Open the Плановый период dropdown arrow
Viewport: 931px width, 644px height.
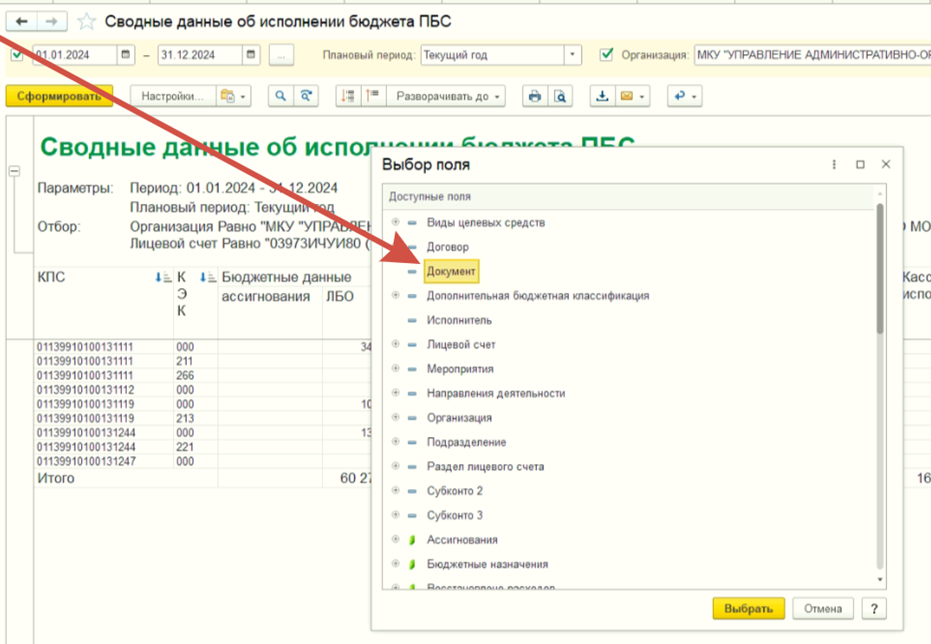click(572, 55)
